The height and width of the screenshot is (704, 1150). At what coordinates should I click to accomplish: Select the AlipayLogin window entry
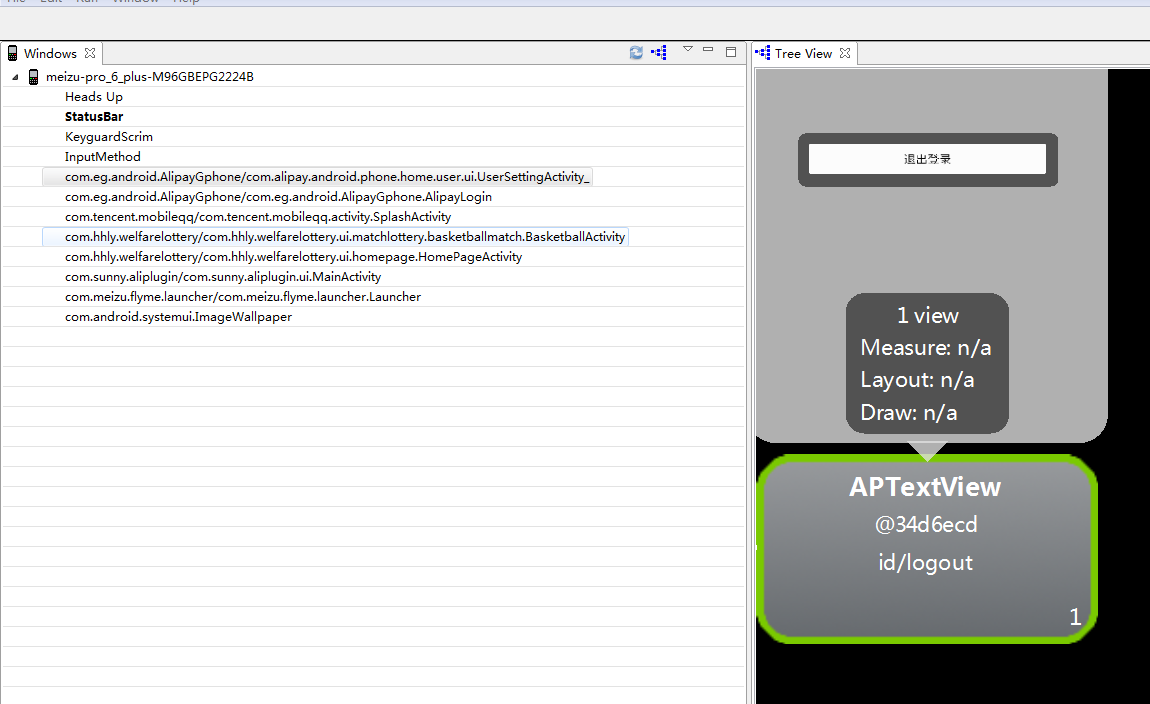coord(278,197)
